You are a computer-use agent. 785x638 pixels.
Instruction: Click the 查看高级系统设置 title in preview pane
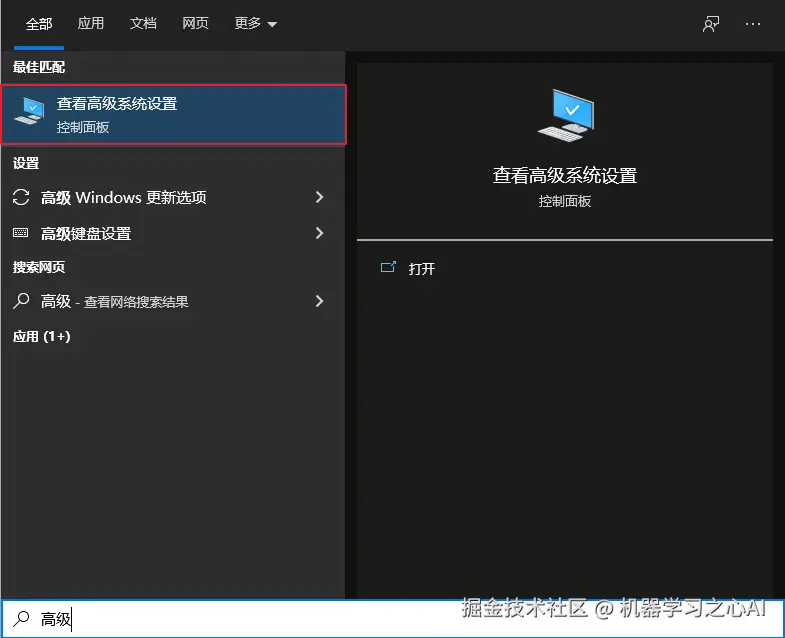tap(565, 175)
